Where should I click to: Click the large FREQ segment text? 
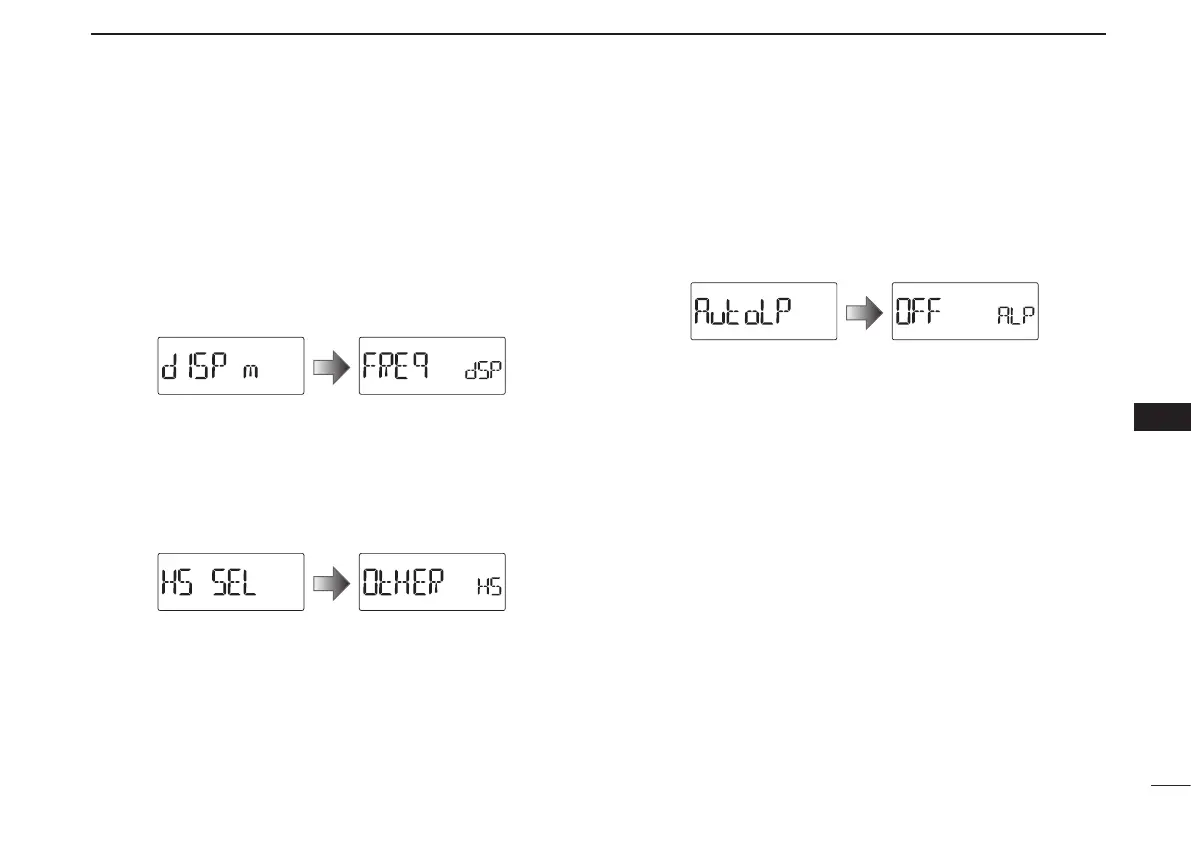coord(396,365)
